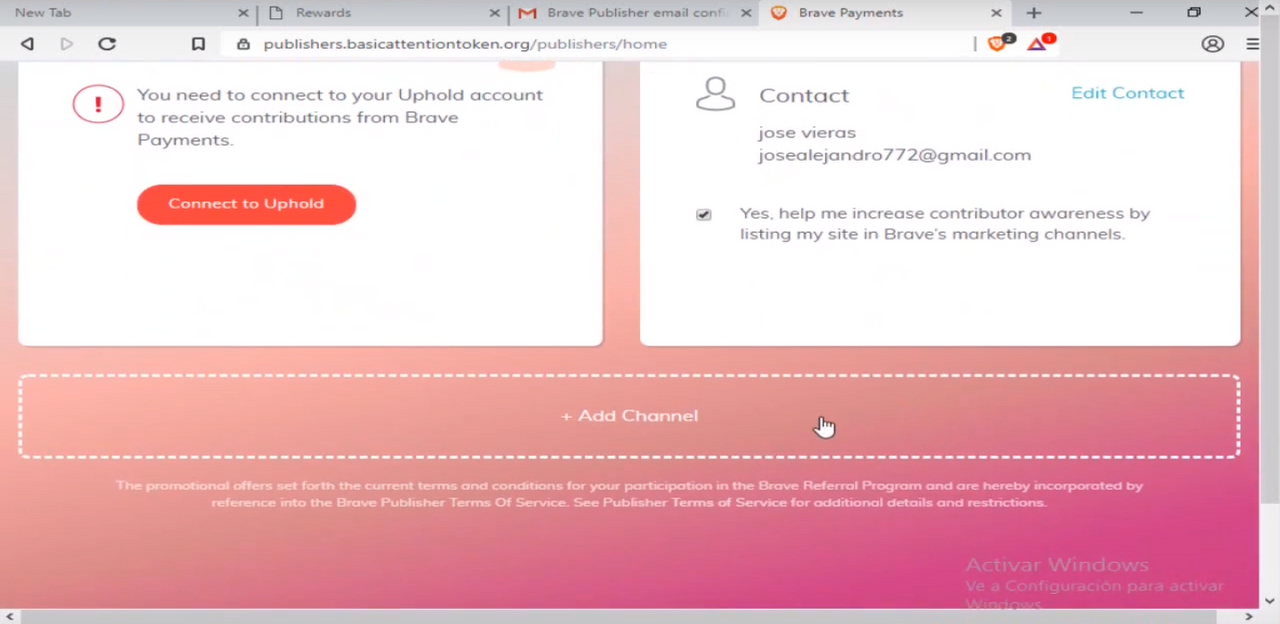Restore down the browser window
The image size is (1280, 624).
1194,13
